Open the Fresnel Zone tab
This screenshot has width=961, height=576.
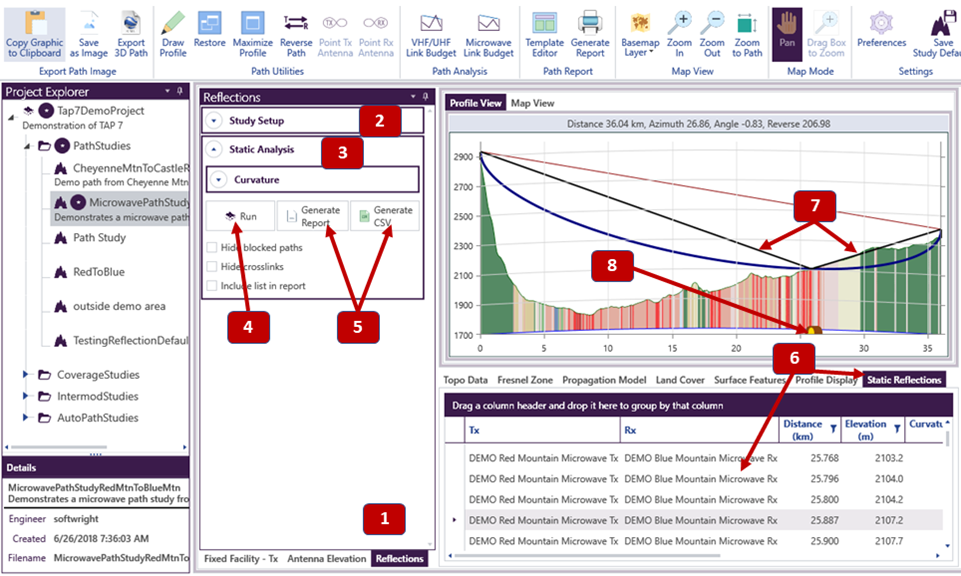[x=525, y=380]
